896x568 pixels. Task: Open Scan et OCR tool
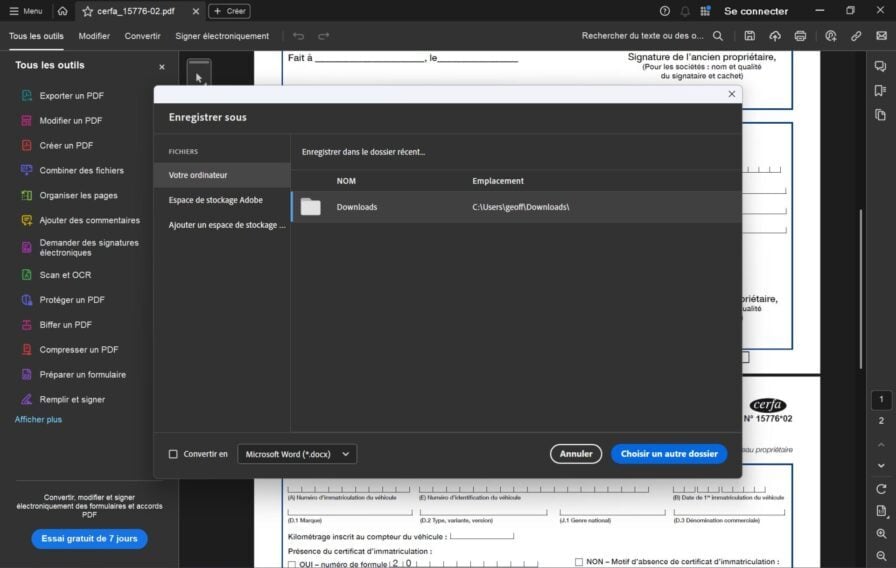65,275
